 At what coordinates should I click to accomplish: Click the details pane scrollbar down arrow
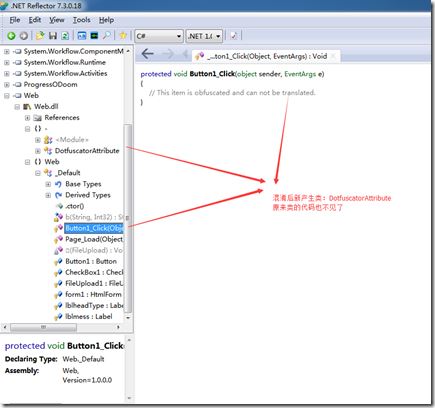(129, 398)
